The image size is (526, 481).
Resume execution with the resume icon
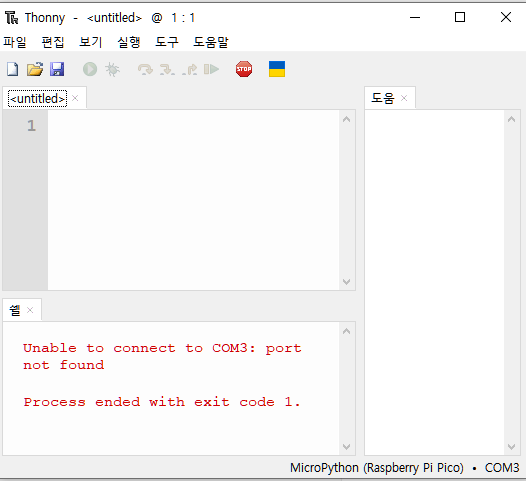click(x=211, y=69)
